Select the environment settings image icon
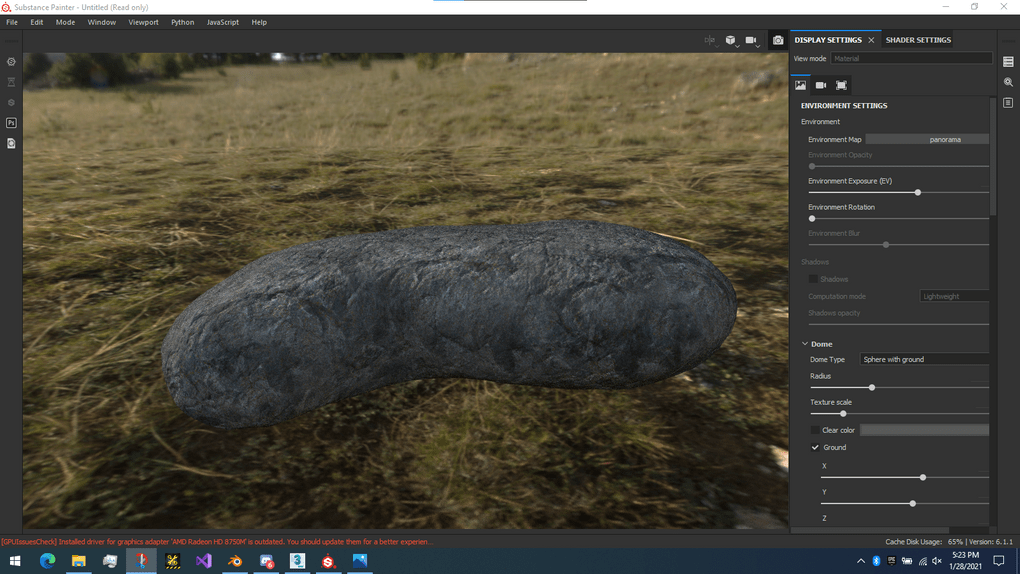 tap(800, 85)
